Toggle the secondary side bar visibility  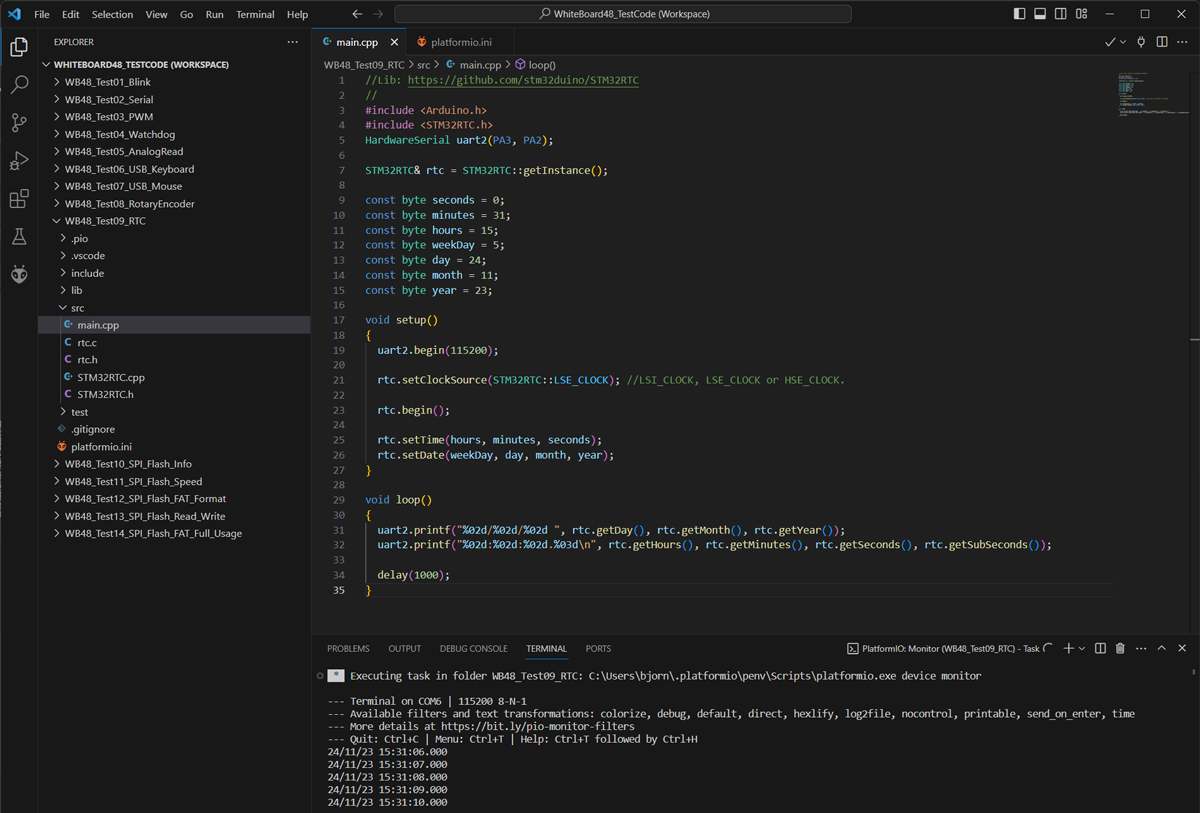point(1062,14)
